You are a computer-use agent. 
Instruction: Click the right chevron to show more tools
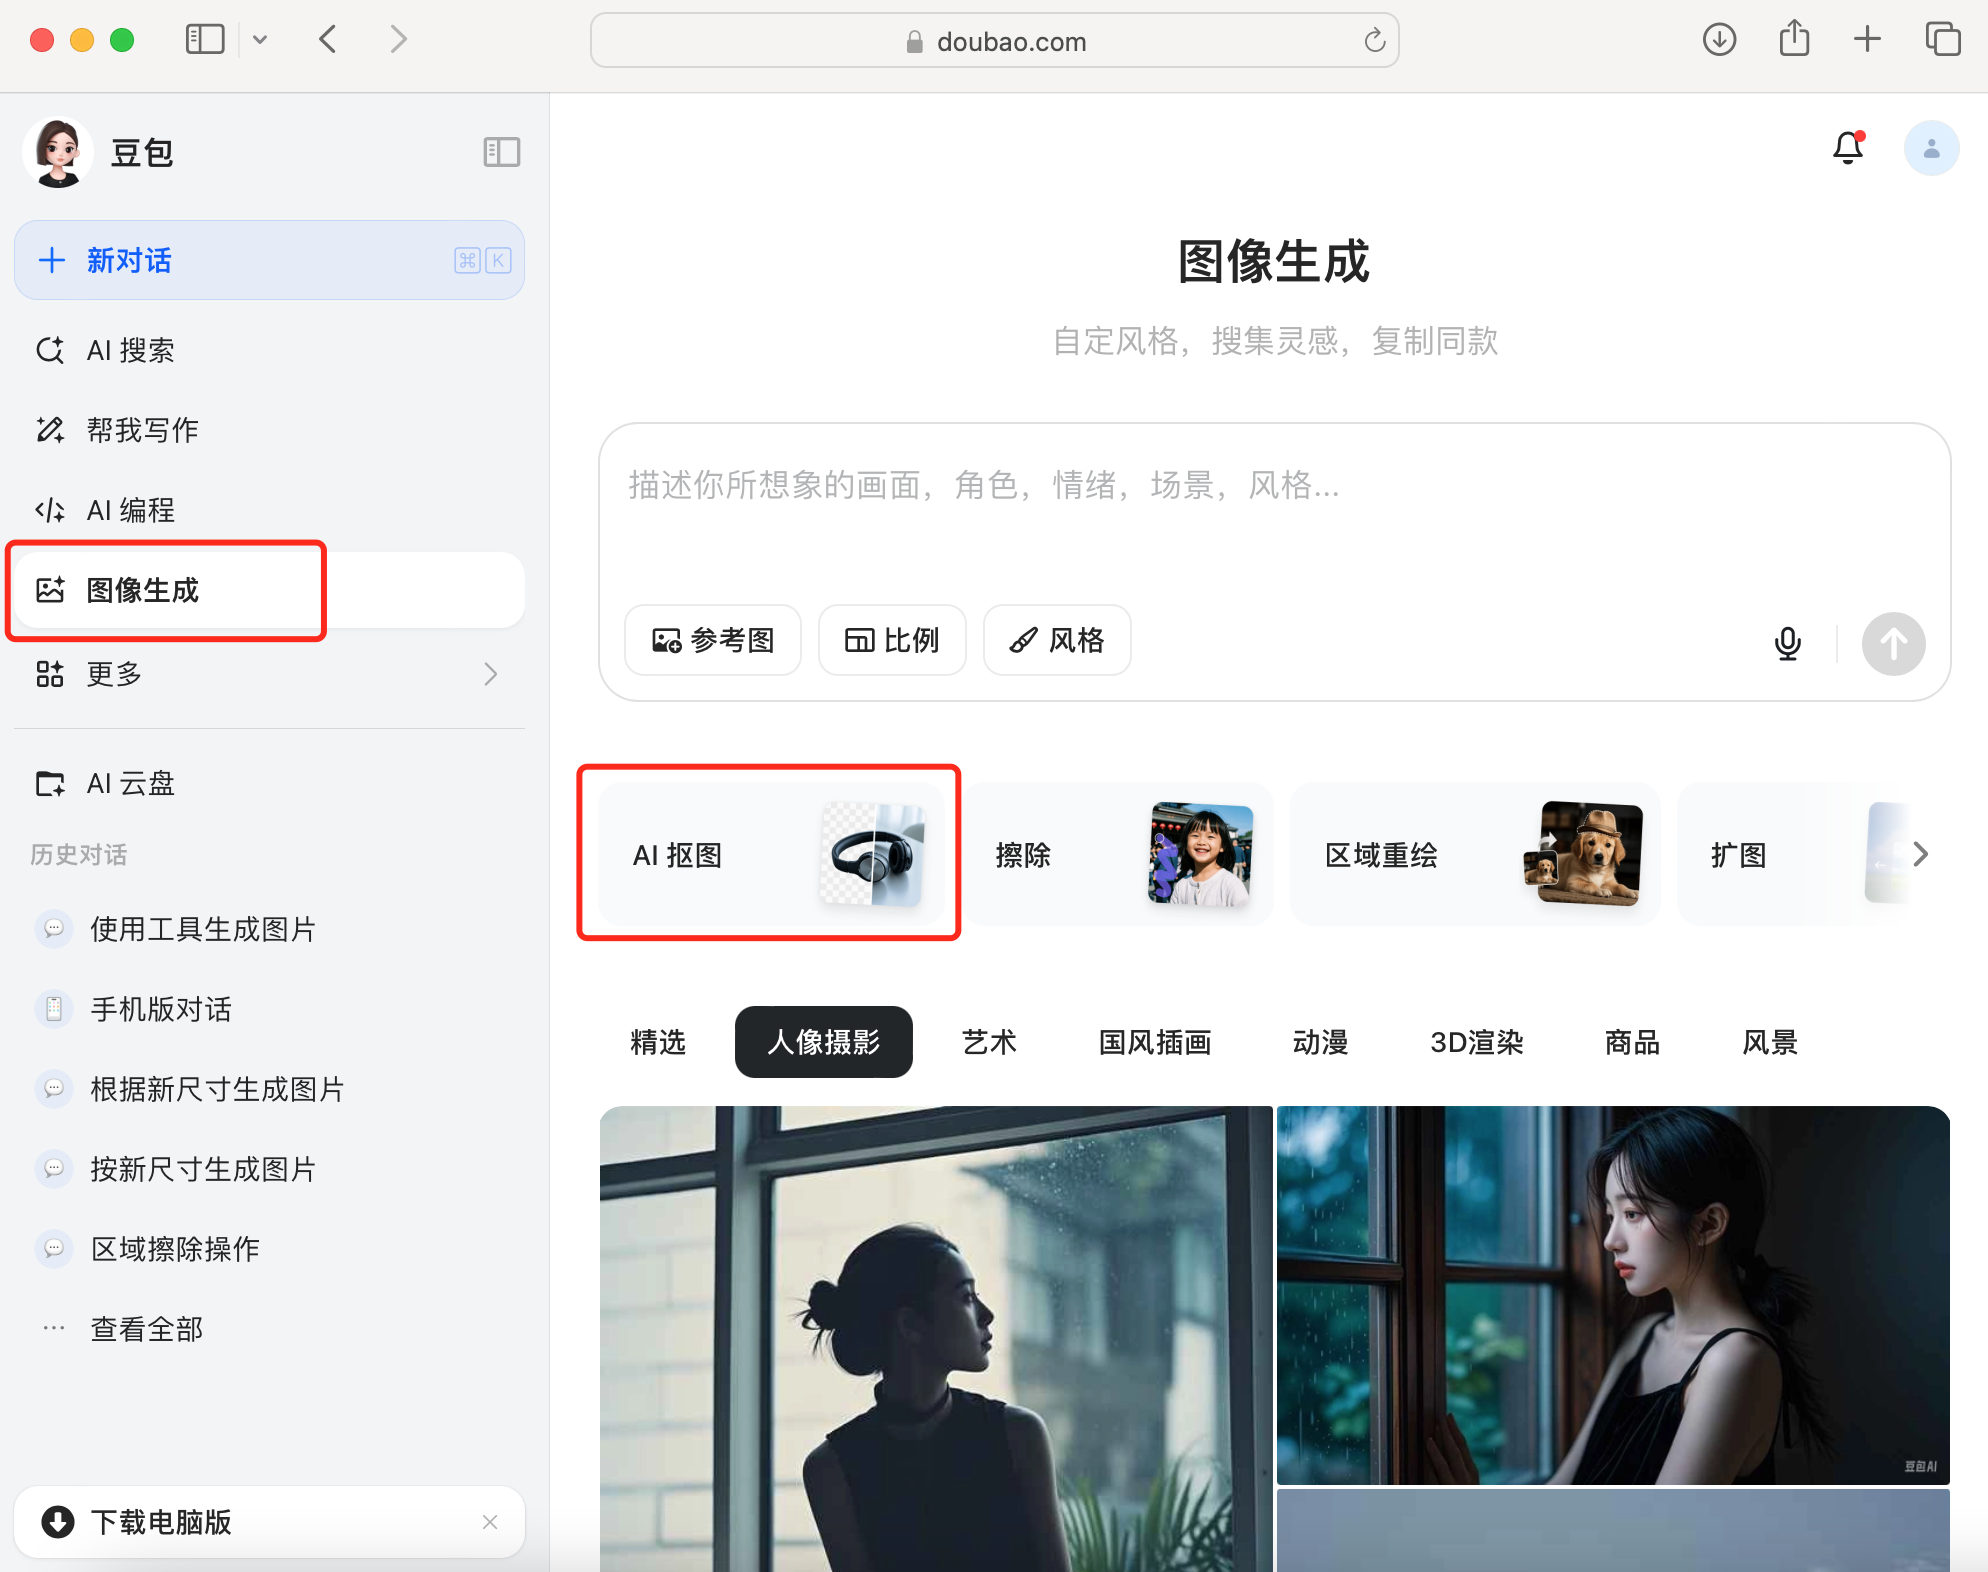[1920, 854]
